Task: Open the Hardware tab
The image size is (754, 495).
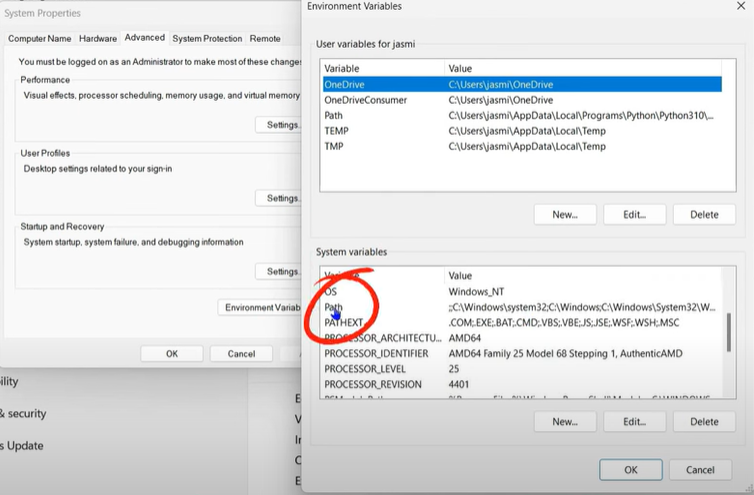Action: [98, 38]
